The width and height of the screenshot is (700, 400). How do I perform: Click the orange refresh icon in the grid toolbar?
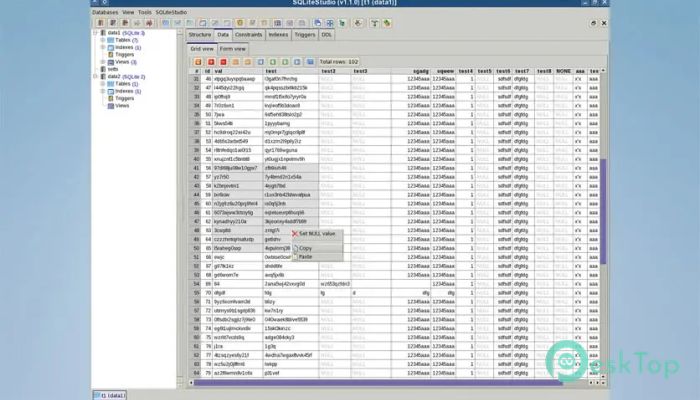click(198, 62)
